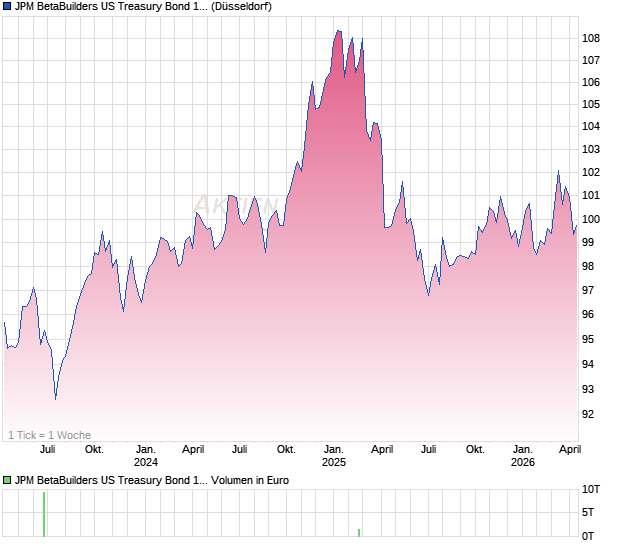Click the green volume legend square

(x=7, y=481)
